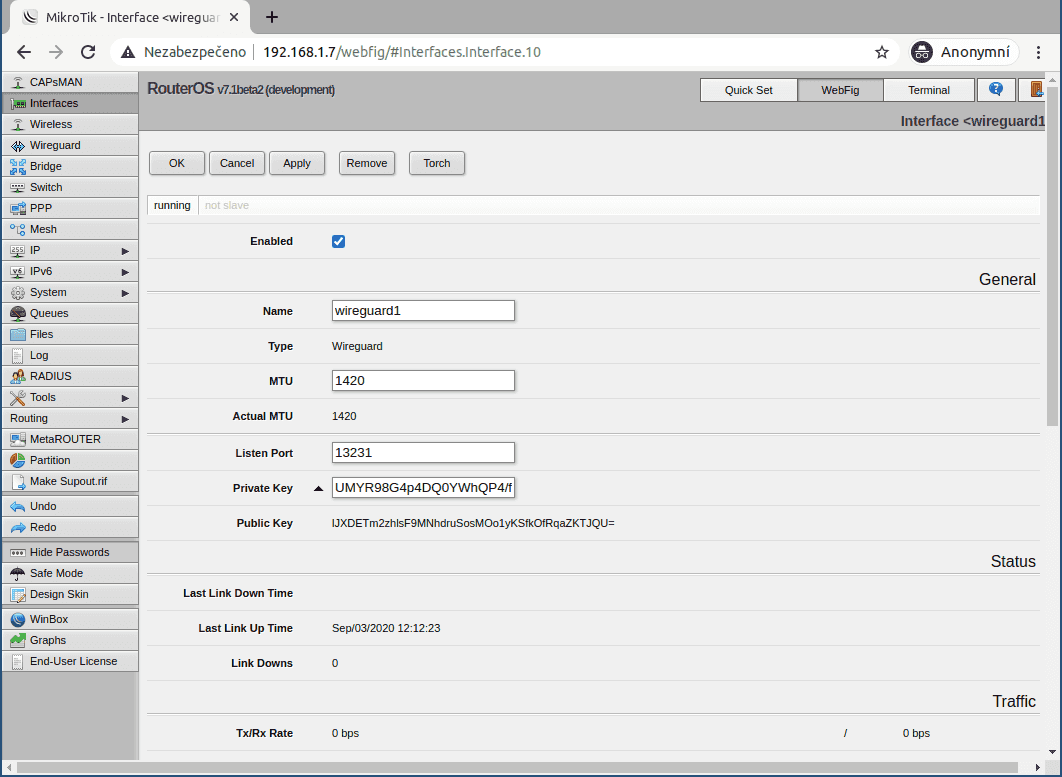Click the Undo arrow icon
Image resolution: width=1062 pixels, height=777 pixels.
point(18,506)
